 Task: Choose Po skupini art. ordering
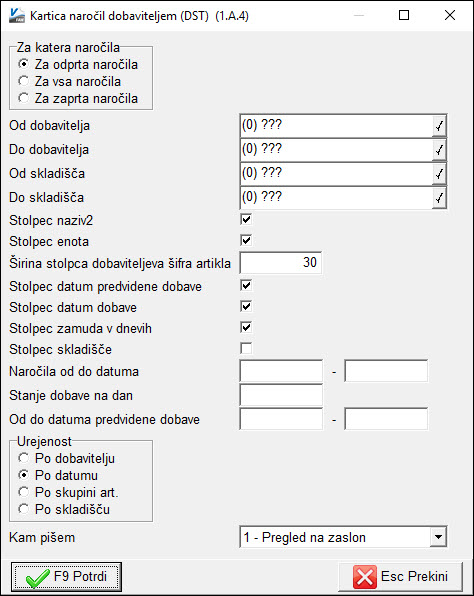pyautogui.click(x=24, y=492)
